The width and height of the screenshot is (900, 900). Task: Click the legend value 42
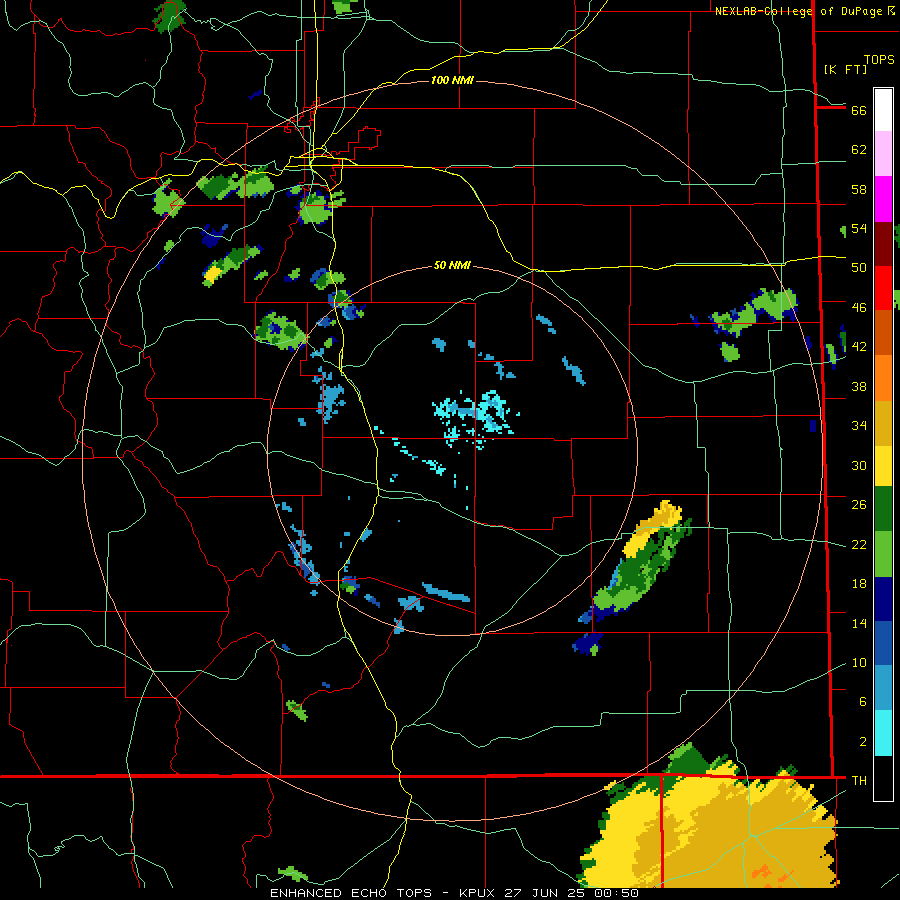tap(859, 347)
